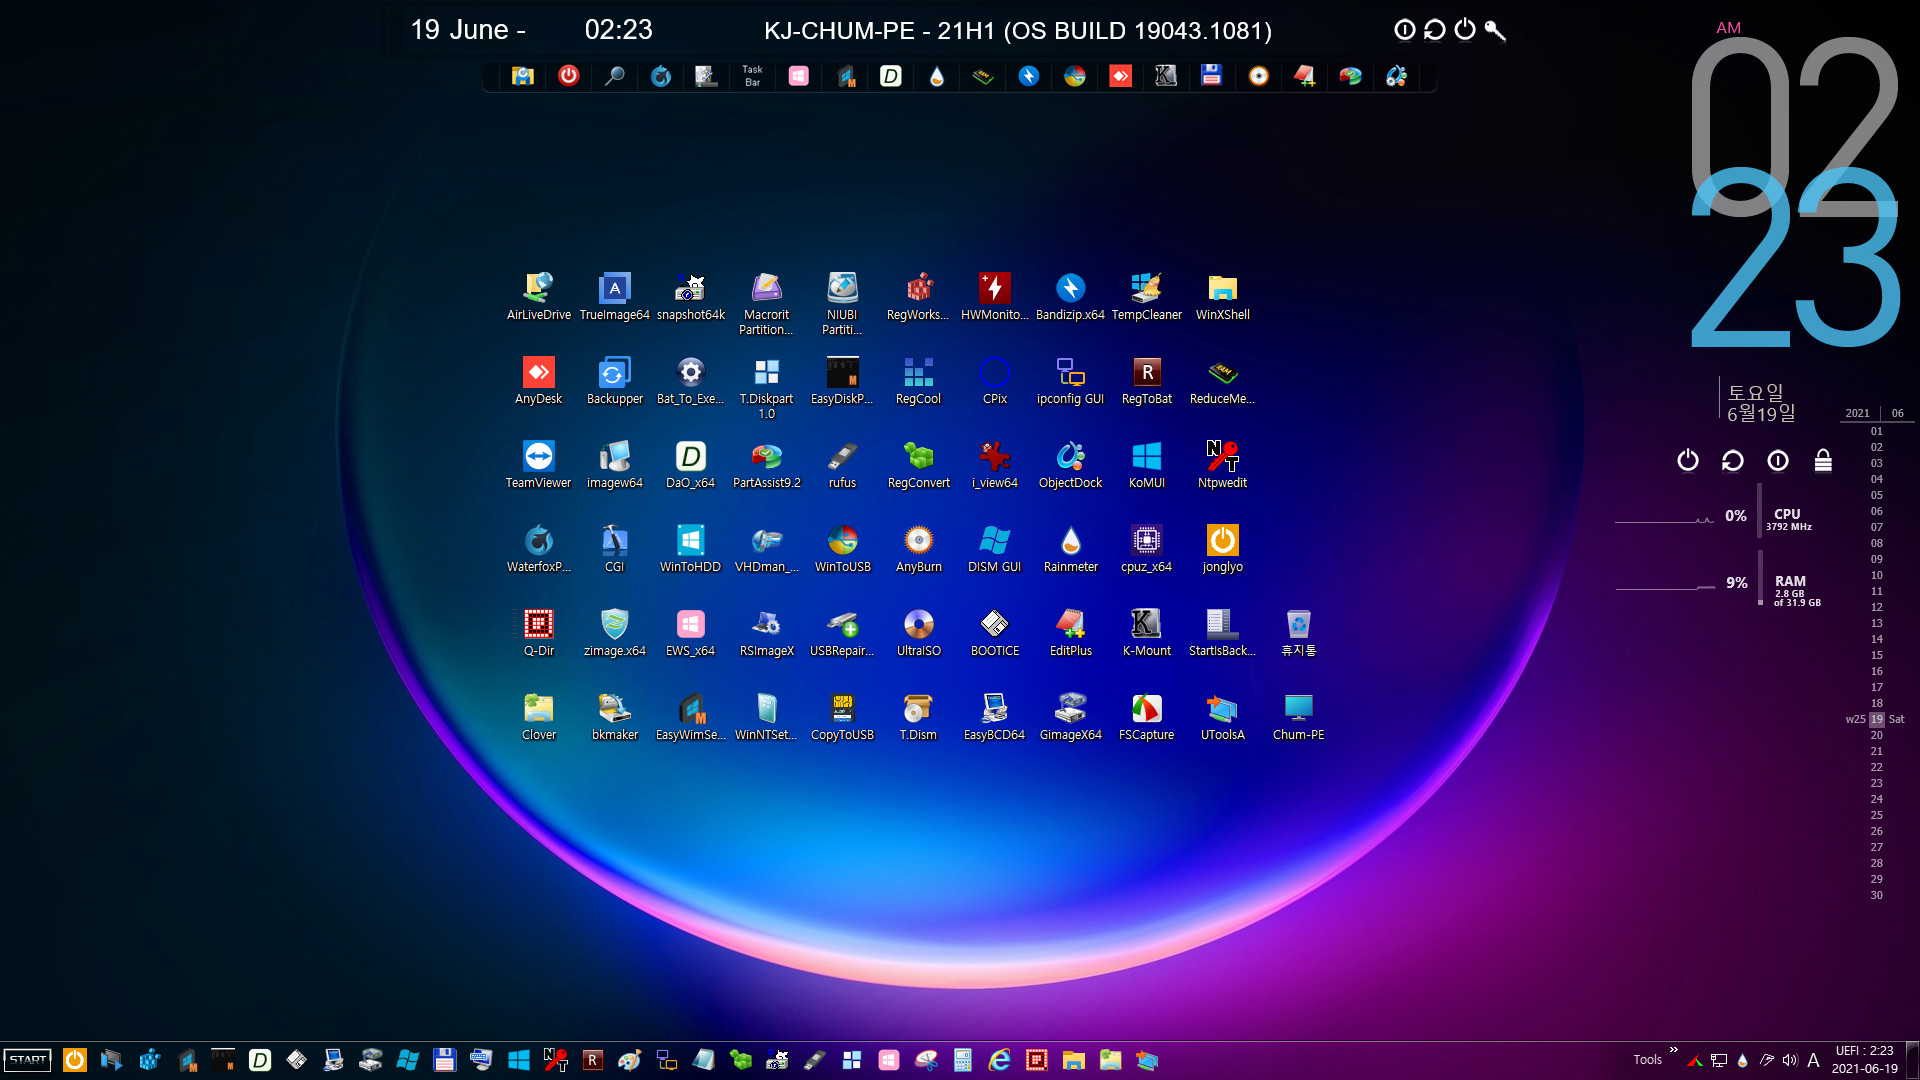
Task: Launch HWMonitor desktop shortcut
Action: coord(994,297)
